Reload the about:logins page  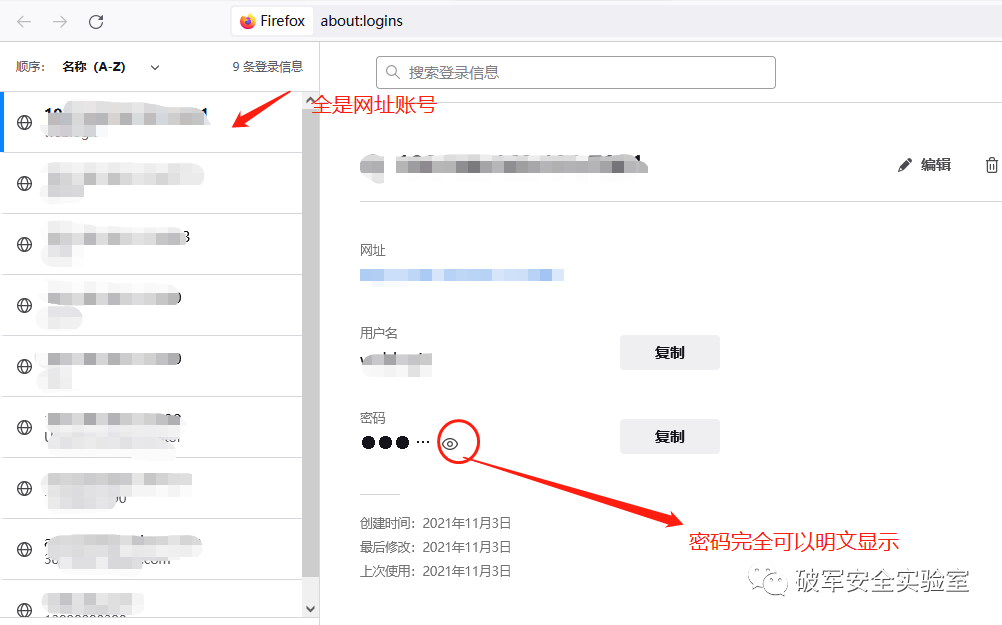(96, 22)
